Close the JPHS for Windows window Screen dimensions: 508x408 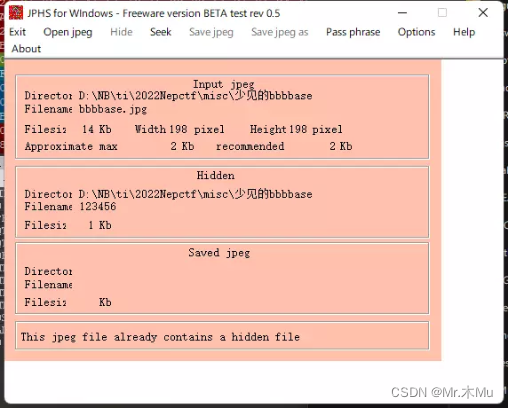[483, 13]
